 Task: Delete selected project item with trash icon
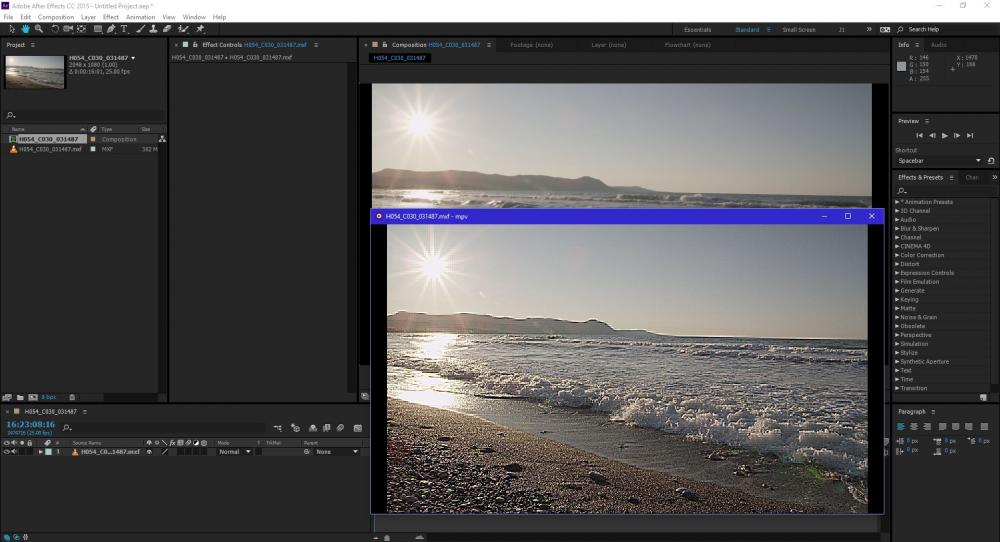point(72,397)
